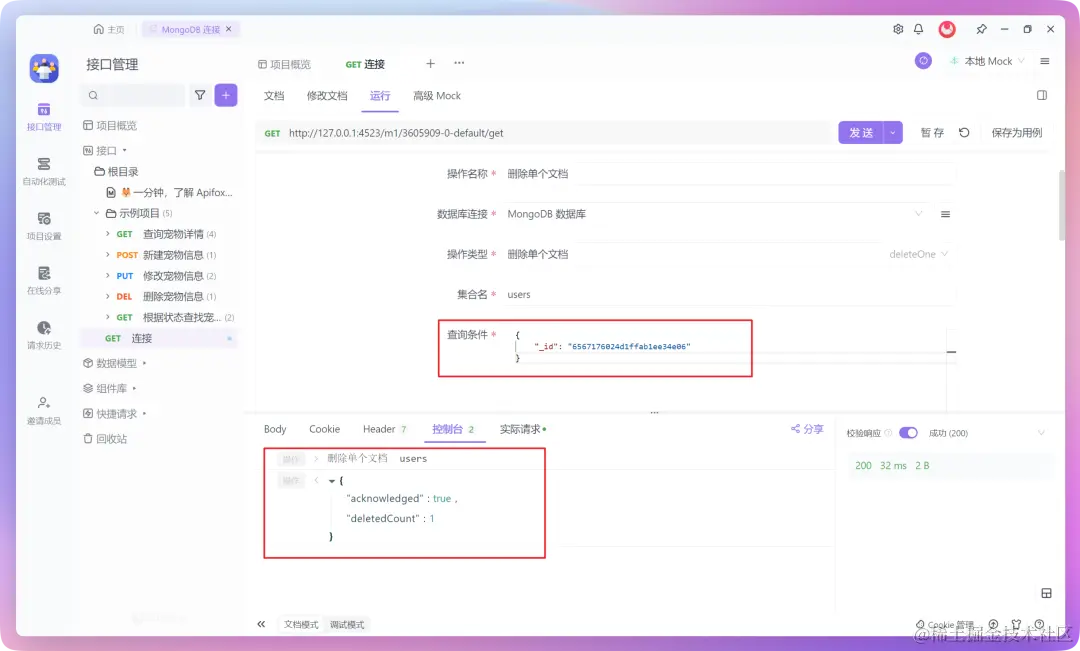Click the Apifox team logo
This screenshot has height=651, width=1080.
(44, 68)
